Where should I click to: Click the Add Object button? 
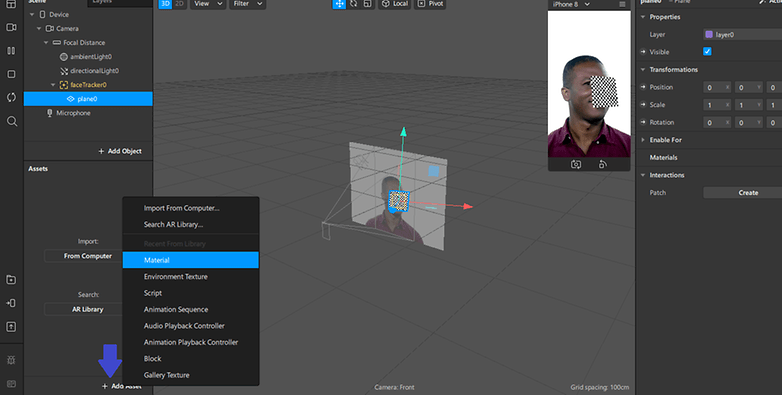(120, 151)
